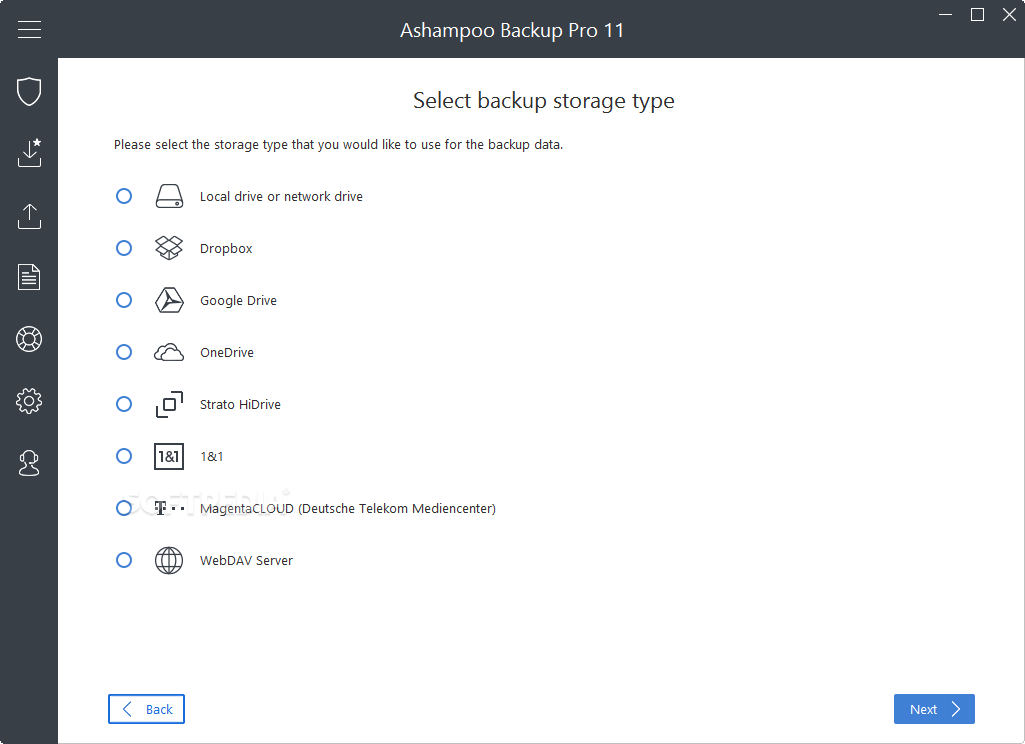Viewport: 1025px width, 744px height.
Task: Open the shield overview icon in sidebar
Action: tap(29, 91)
